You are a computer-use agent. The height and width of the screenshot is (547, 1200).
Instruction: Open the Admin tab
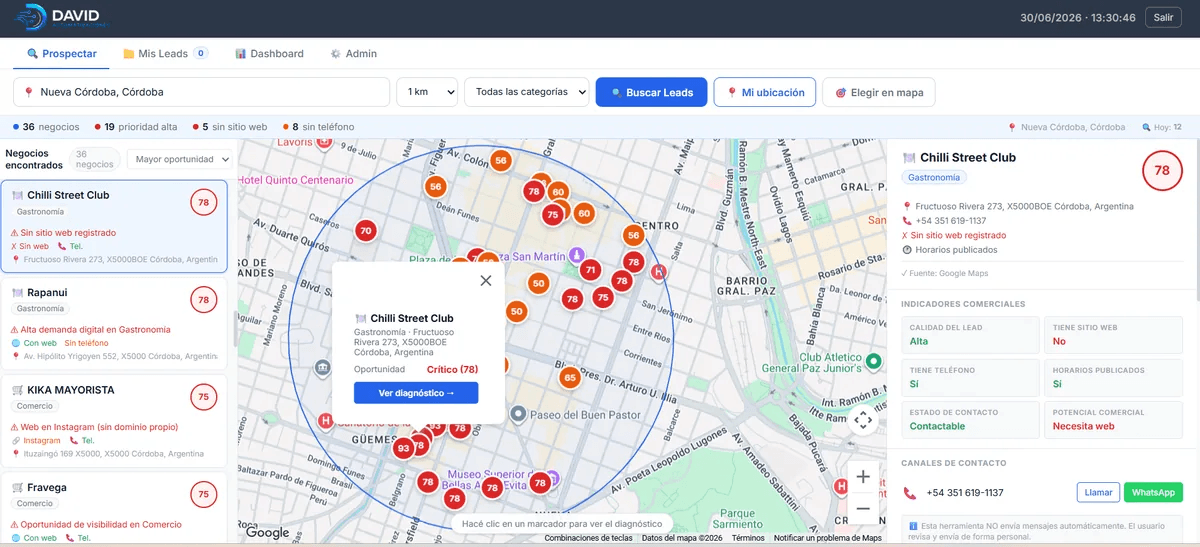tap(354, 53)
